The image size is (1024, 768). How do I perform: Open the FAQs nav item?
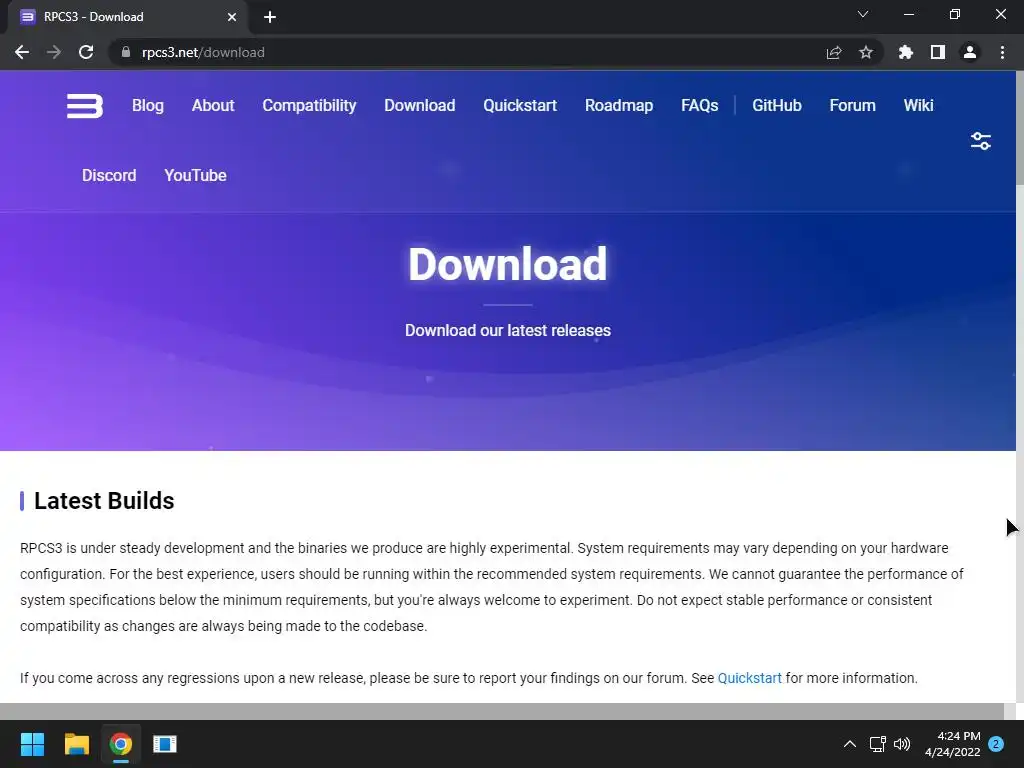699,106
